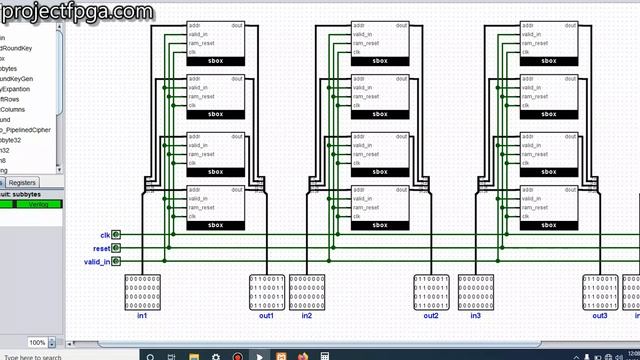Open Task View from the taskbar
The image size is (640, 360).
pyautogui.click(x=171, y=357)
